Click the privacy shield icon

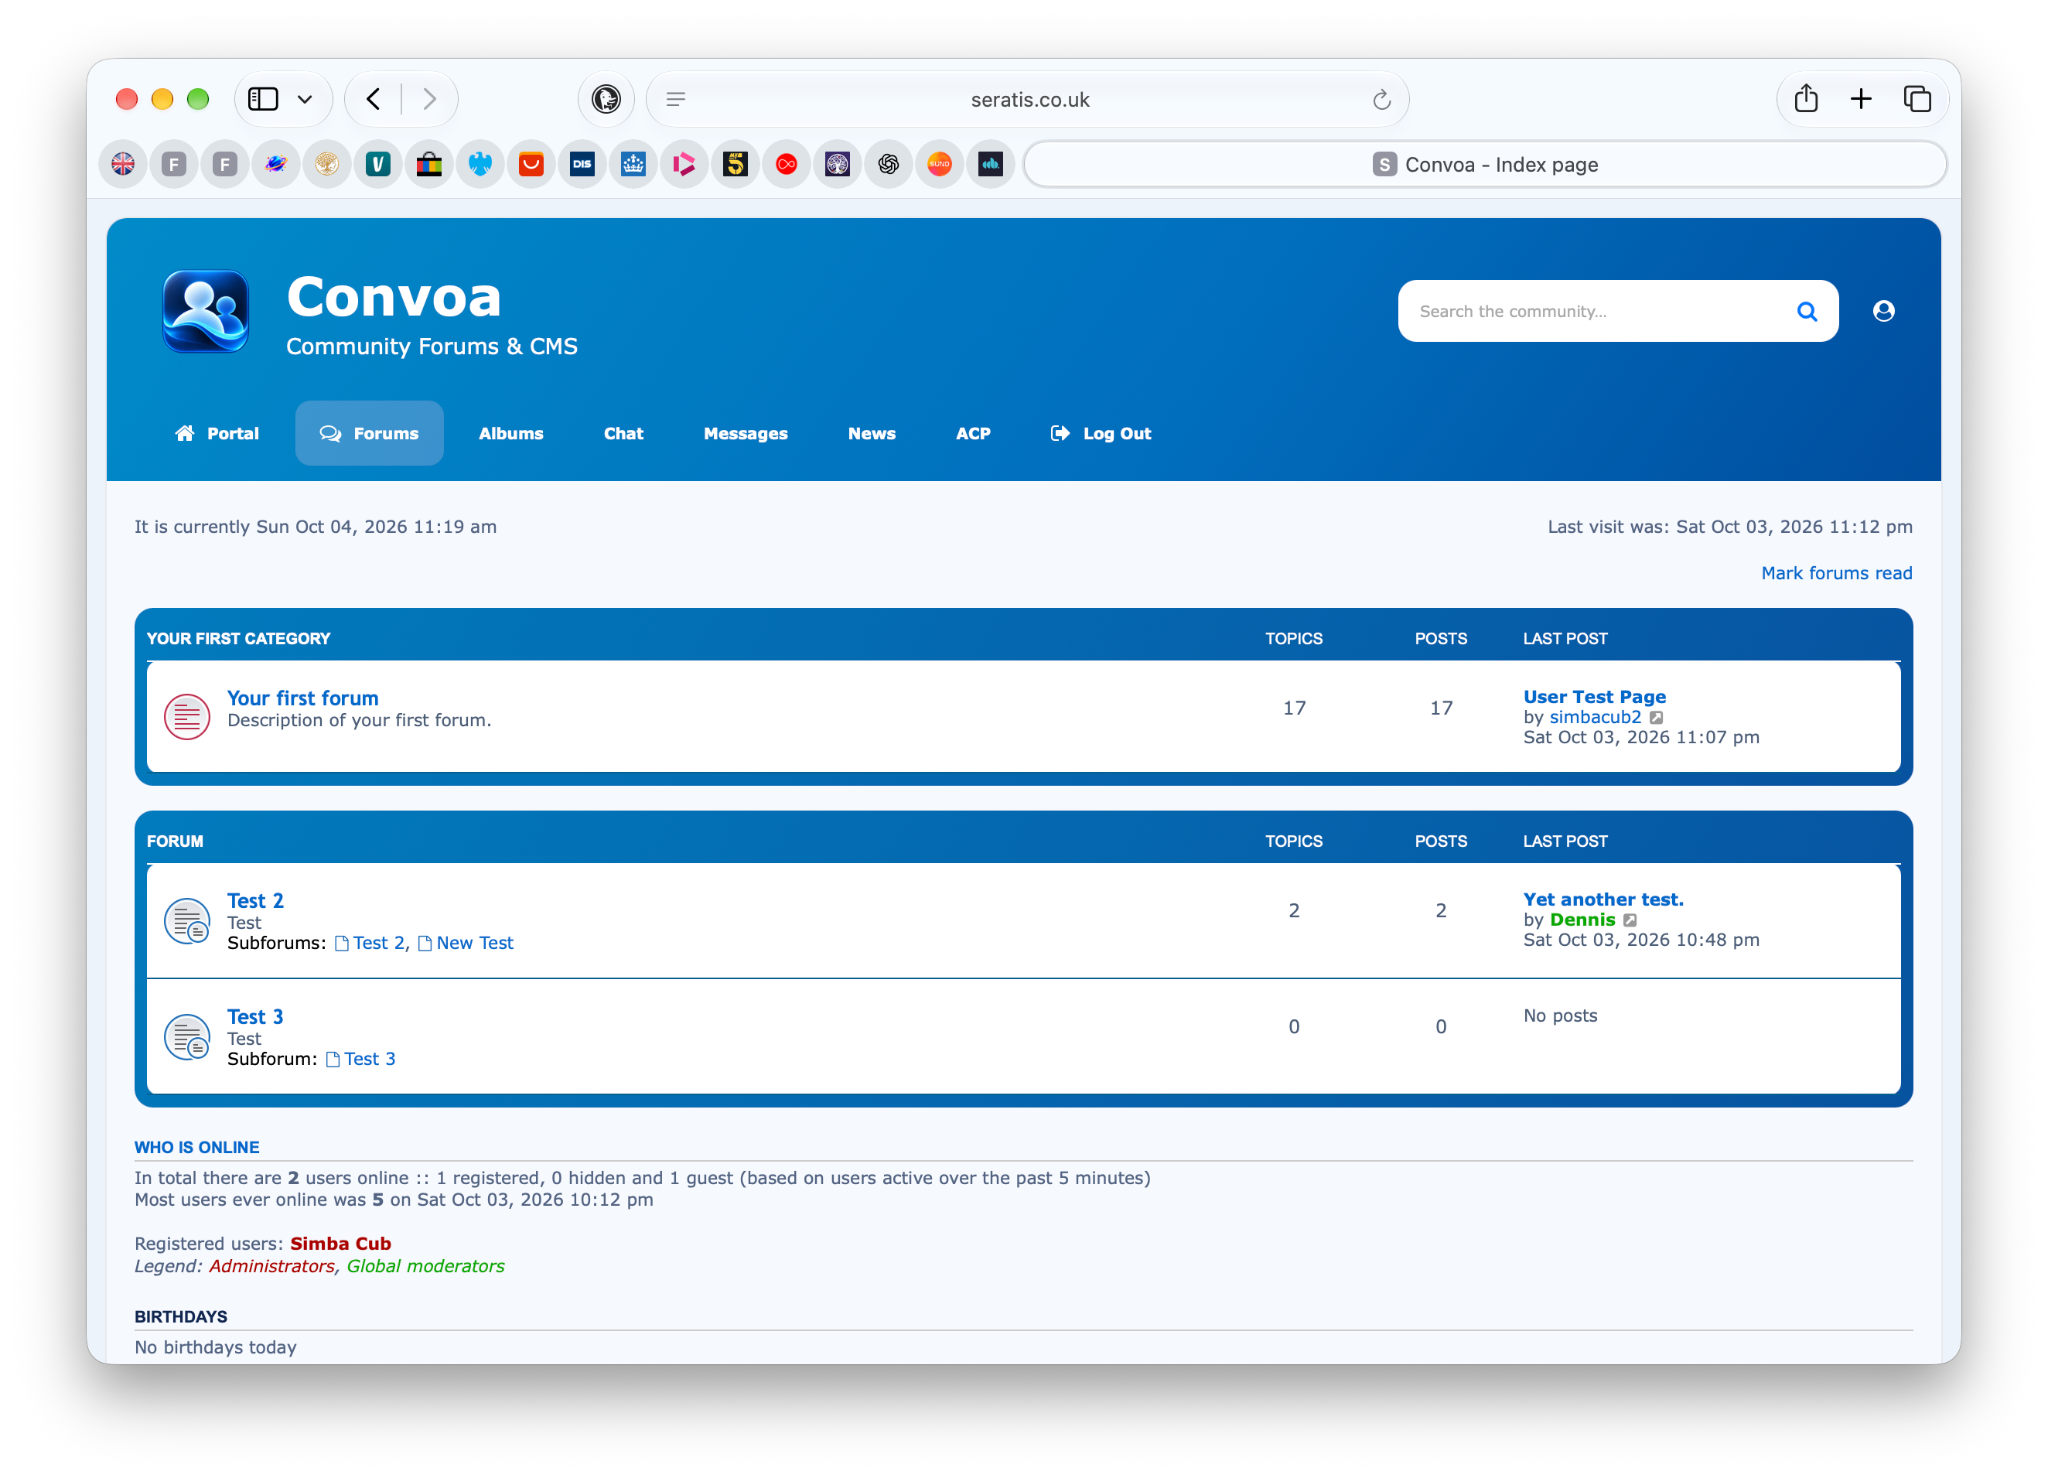click(x=606, y=99)
